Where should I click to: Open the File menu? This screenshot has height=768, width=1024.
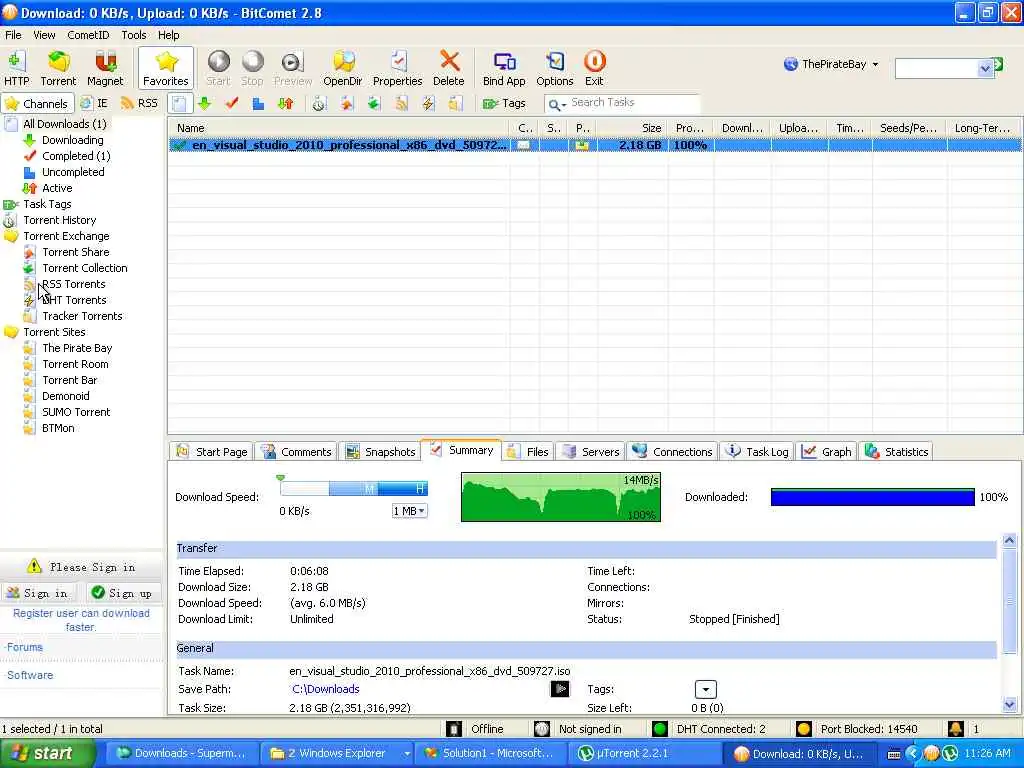[x=13, y=35]
